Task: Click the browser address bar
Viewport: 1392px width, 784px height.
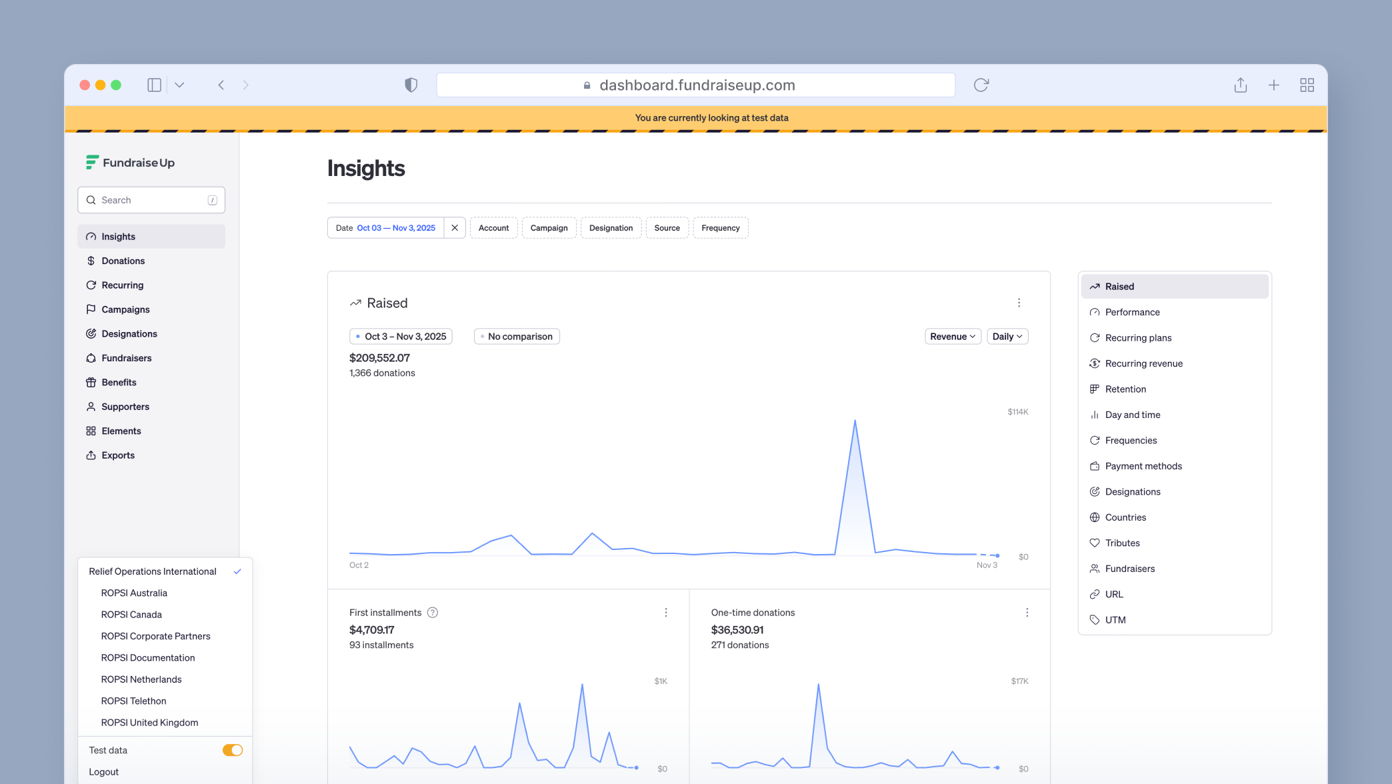Action: pyautogui.click(x=696, y=85)
